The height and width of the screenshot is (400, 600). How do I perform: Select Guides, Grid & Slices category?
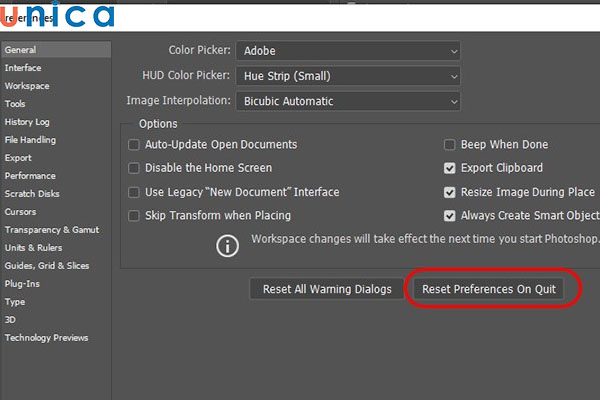46,266
